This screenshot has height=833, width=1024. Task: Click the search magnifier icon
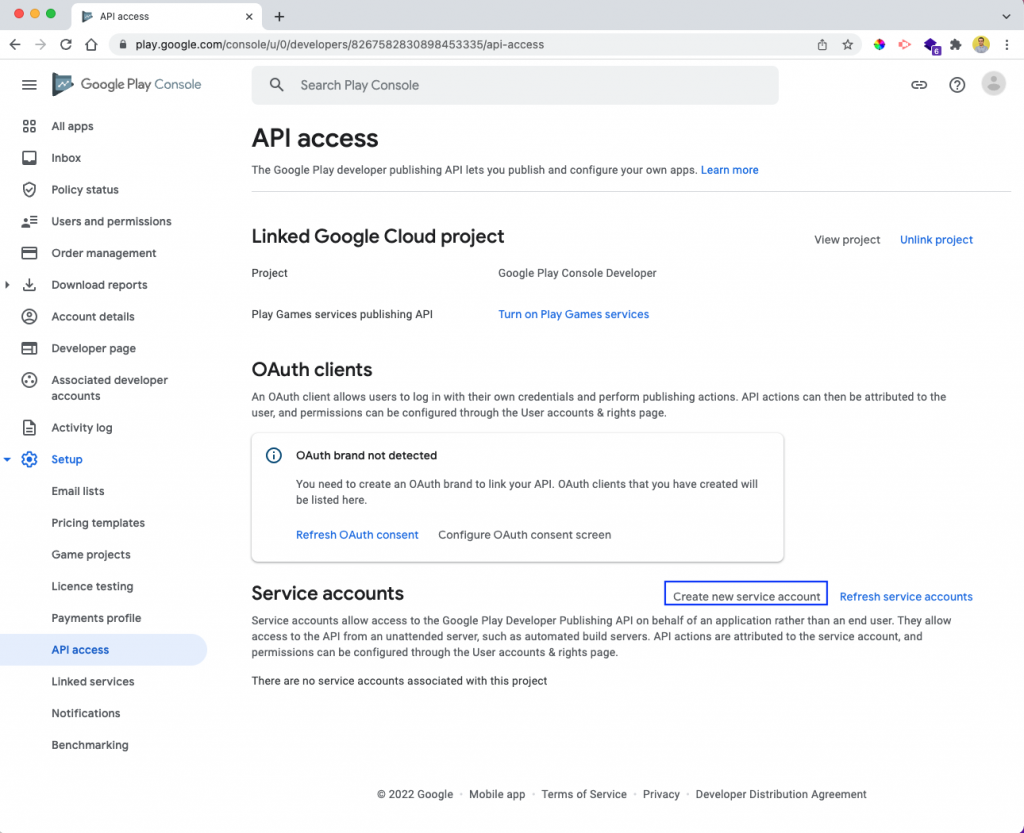(277, 85)
